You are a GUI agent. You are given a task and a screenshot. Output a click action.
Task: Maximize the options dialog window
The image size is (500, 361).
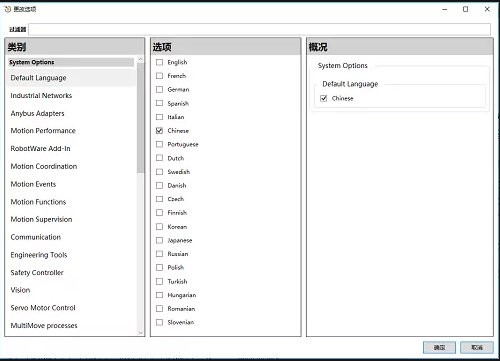click(x=466, y=9)
